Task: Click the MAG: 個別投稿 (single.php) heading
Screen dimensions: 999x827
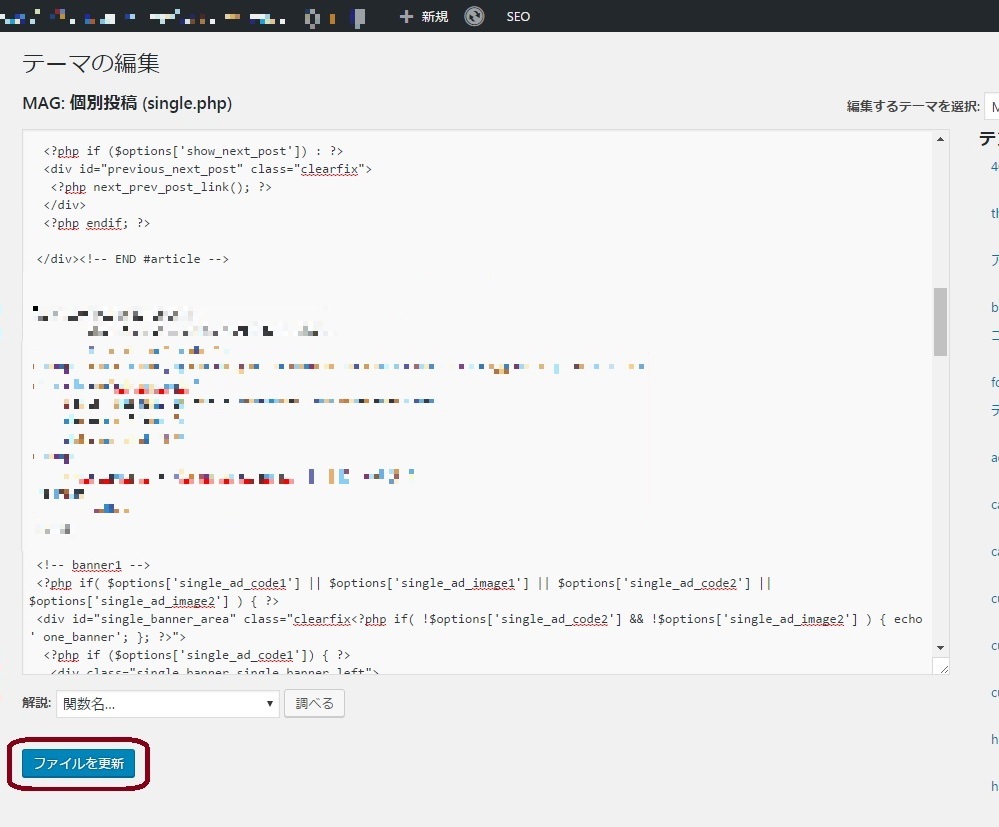Action: (x=127, y=103)
